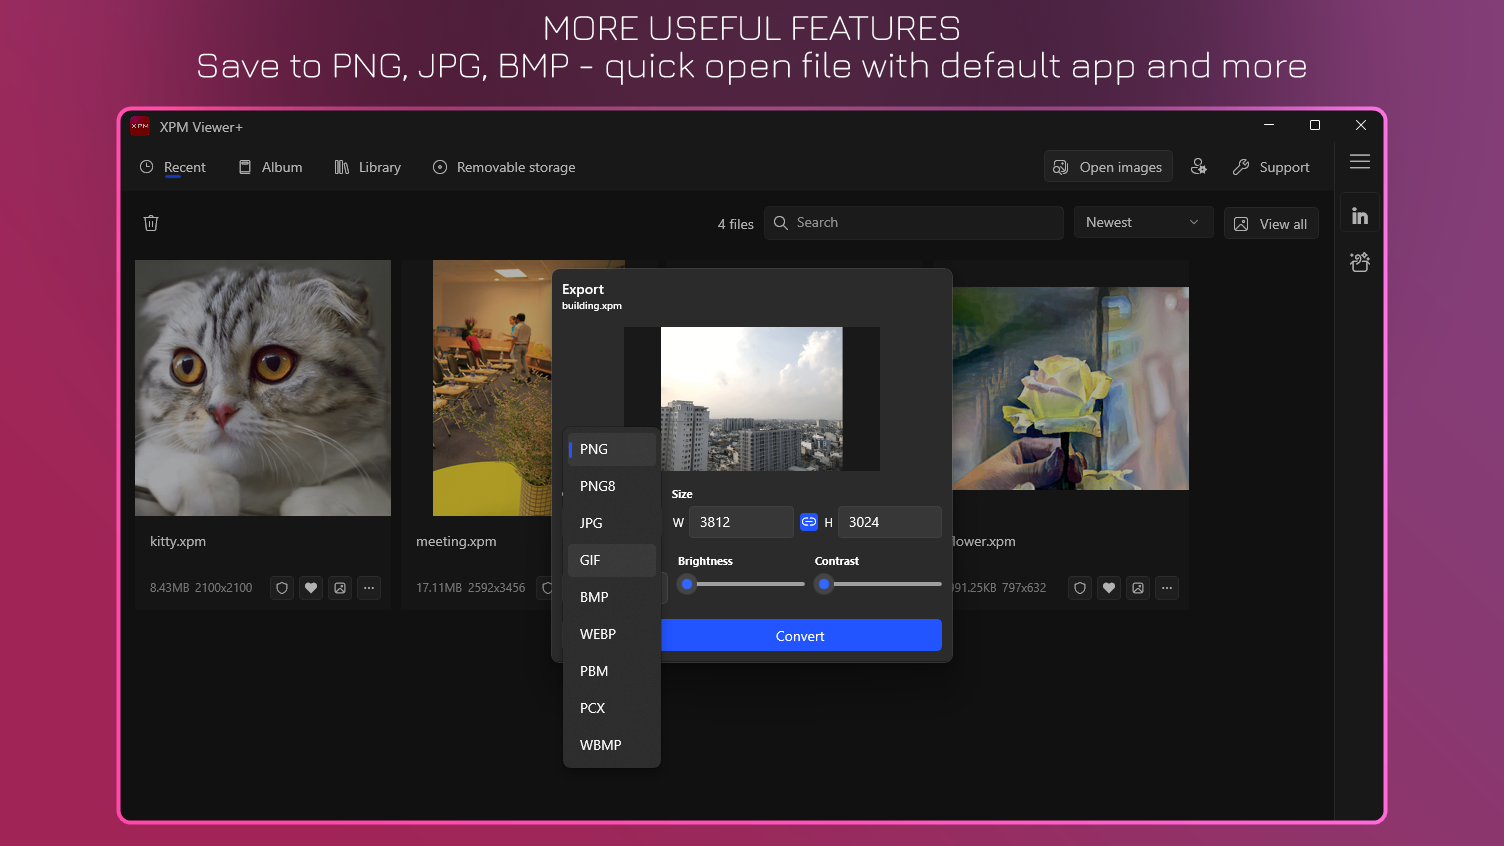Maximize the XPM Viewer+ window
Screen dimensions: 1504x846
1315,125
